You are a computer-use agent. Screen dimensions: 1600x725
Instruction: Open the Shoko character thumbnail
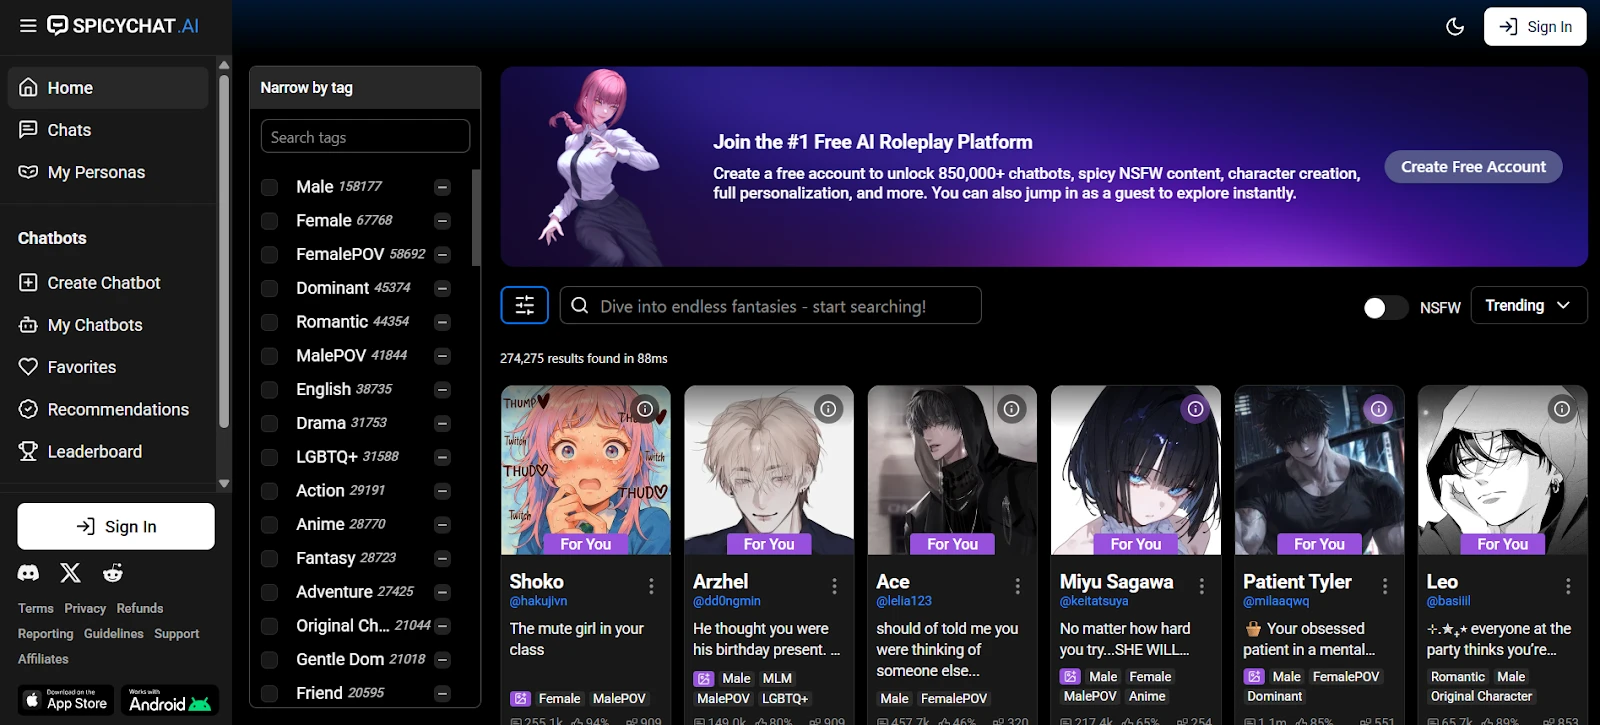click(586, 470)
